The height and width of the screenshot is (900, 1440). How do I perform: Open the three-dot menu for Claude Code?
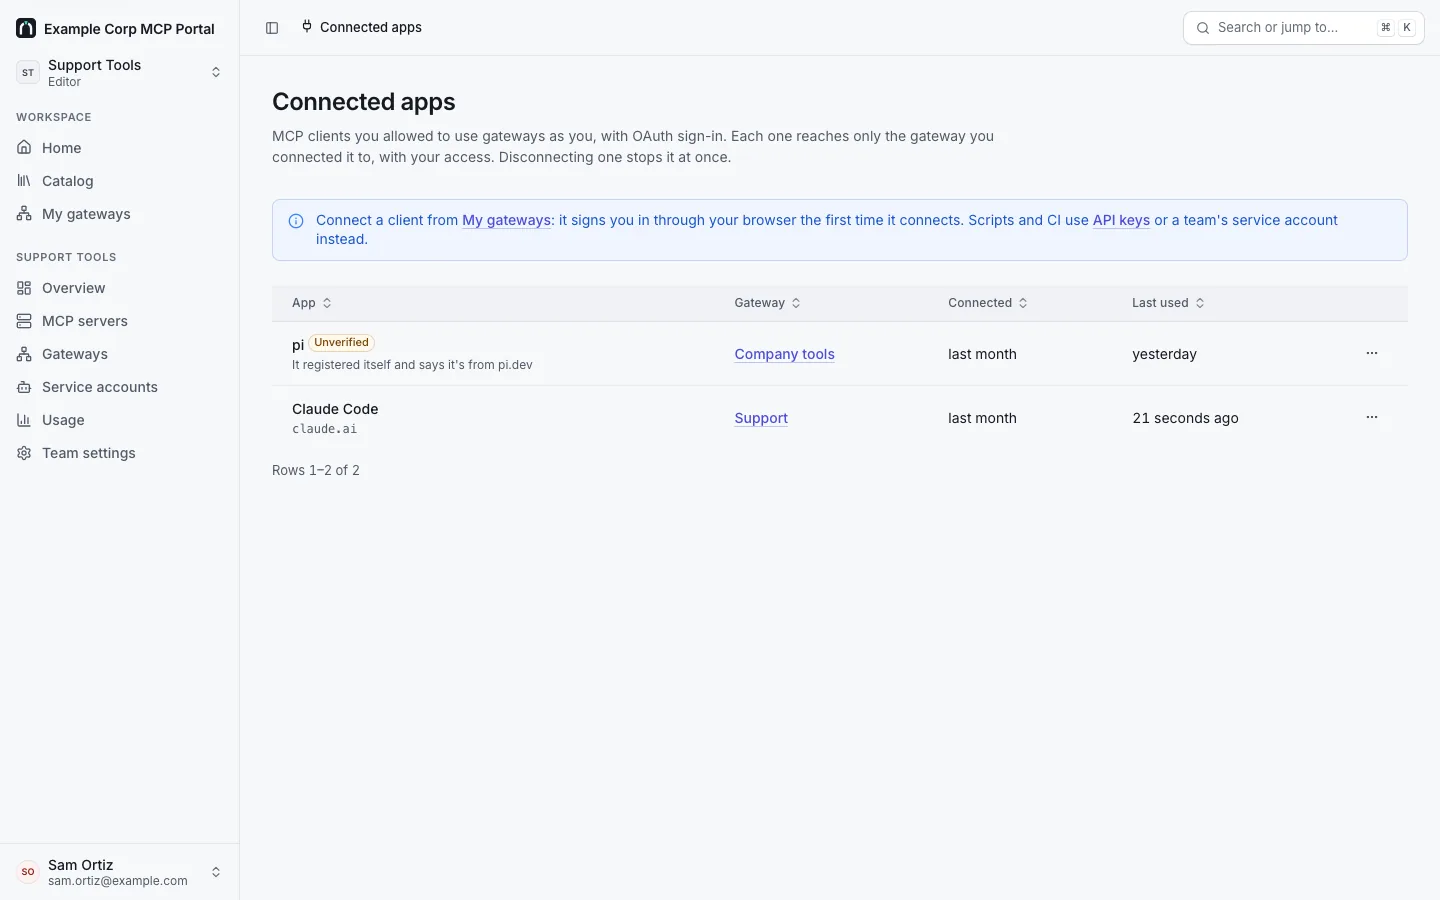(1372, 417)
